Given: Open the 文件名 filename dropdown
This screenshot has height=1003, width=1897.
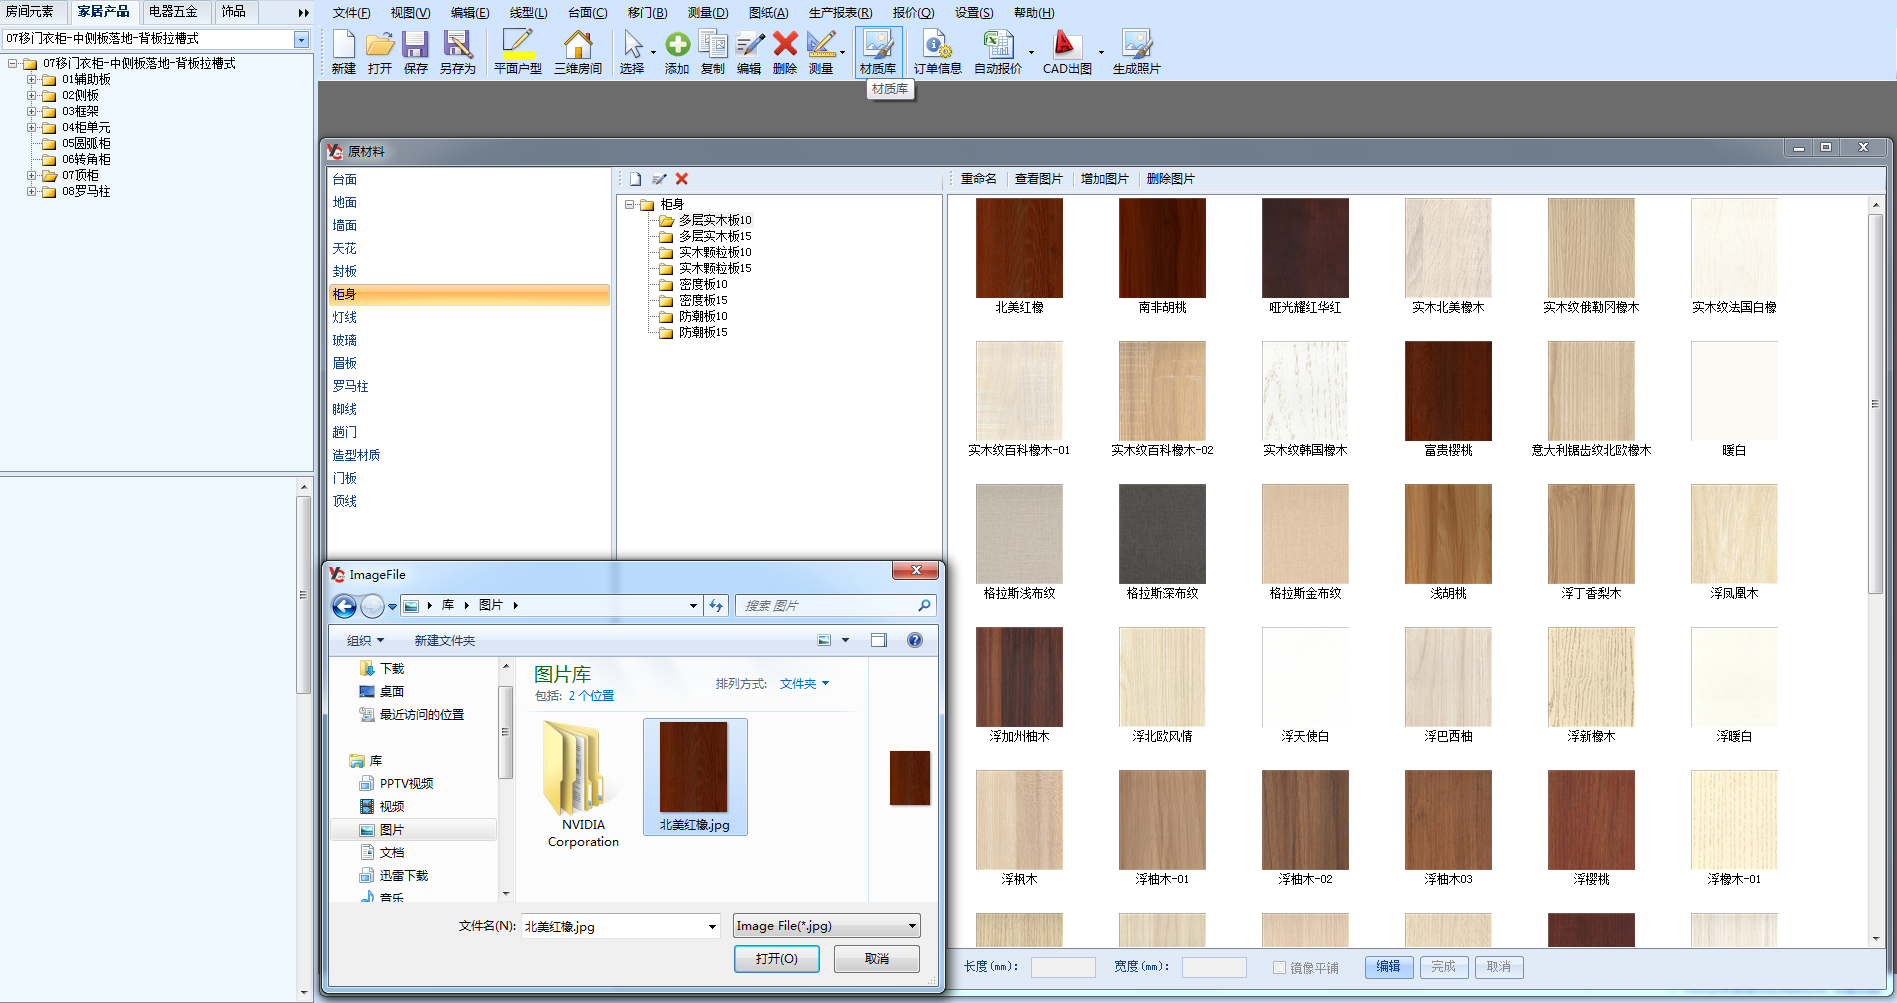Looking at the screenshot, I should pyautogui.click(x=712, y=927).
